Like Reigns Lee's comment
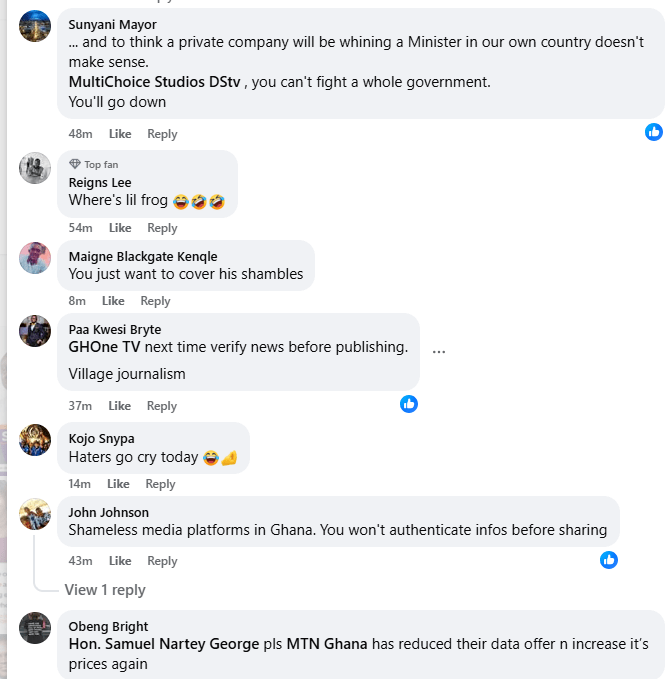The width and height of the screenshot is (670, 679). click(x=120, y=228)
